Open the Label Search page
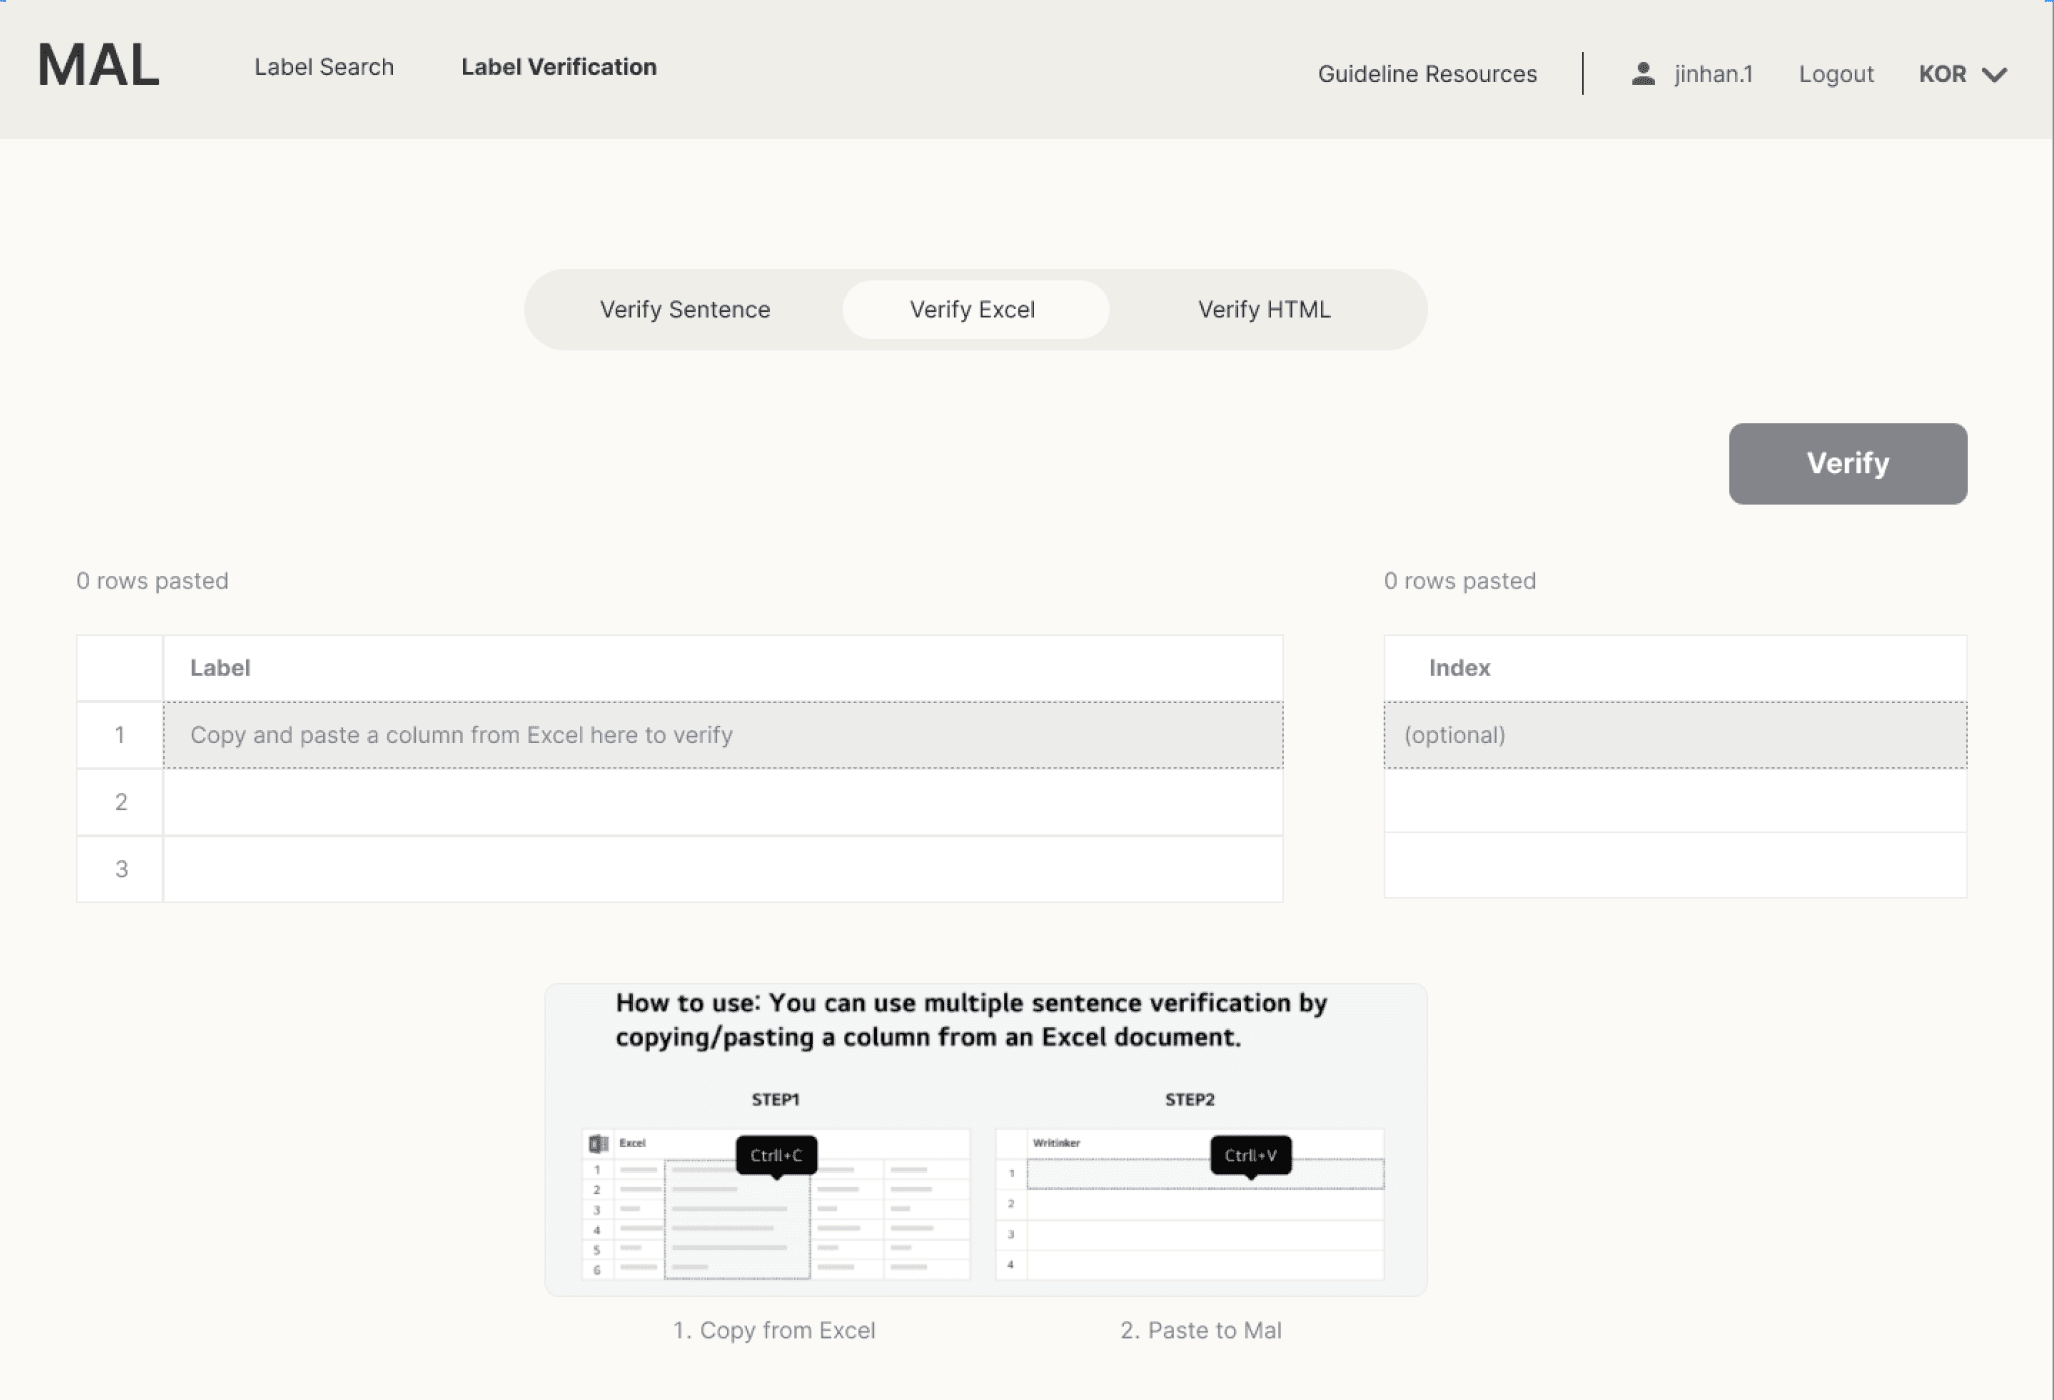Image resolution: width=2054 pixels, height=1400 pixels. click(x=324, y=67)
